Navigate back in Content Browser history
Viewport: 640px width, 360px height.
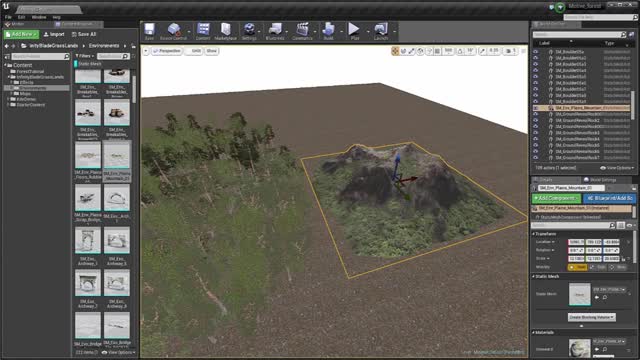7,46
